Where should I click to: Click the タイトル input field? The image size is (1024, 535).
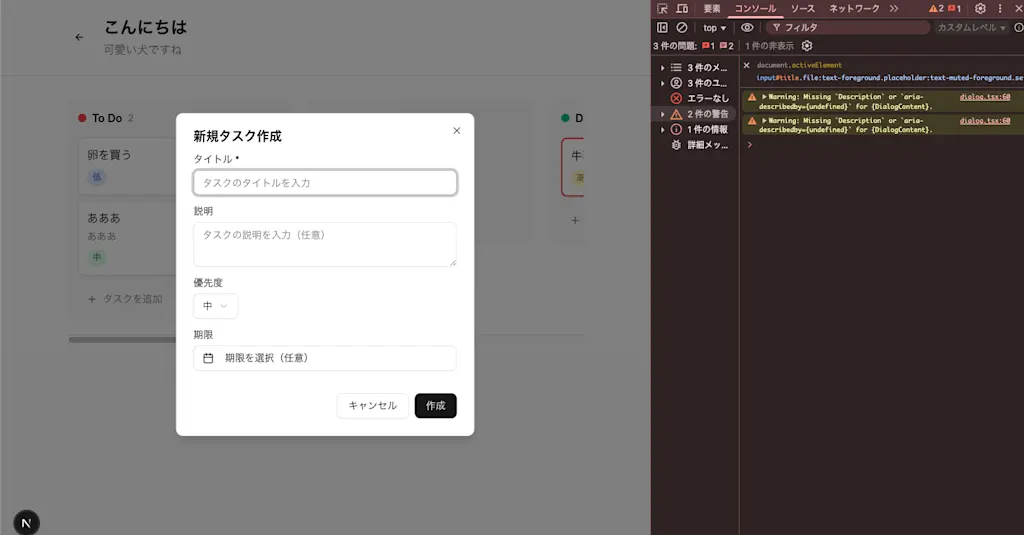(x=325, y=183)
